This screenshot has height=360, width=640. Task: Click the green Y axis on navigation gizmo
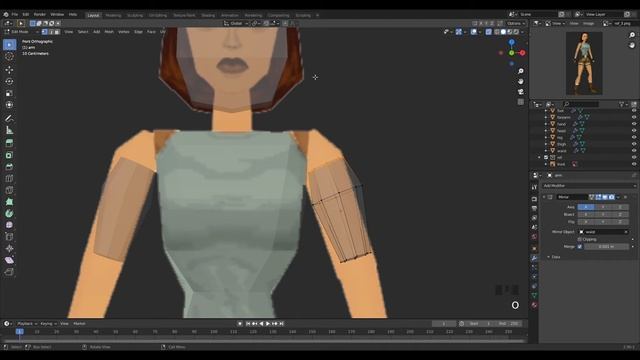click(511, 53)
